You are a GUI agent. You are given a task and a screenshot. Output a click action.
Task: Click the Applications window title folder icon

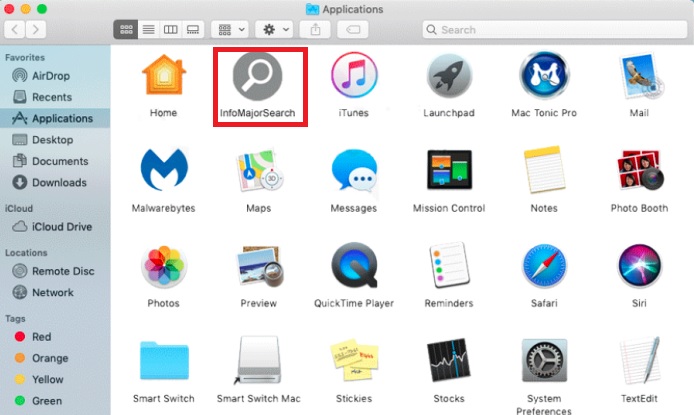pyautogui.click(x=312, y=9)
